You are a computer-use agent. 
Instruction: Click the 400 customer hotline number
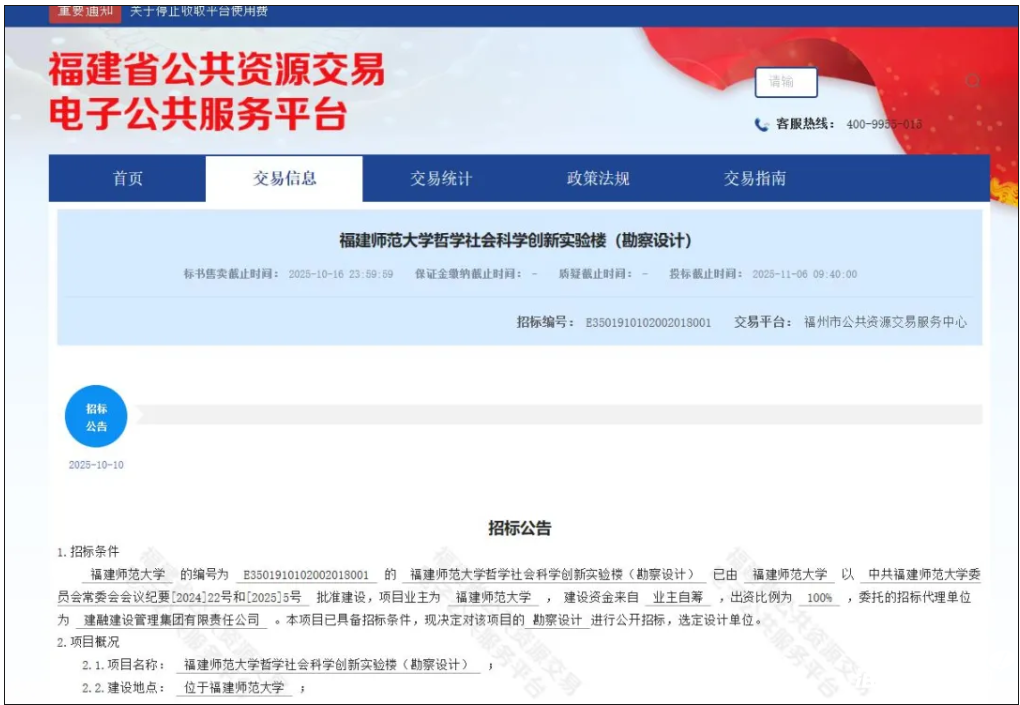pos(884,125)
